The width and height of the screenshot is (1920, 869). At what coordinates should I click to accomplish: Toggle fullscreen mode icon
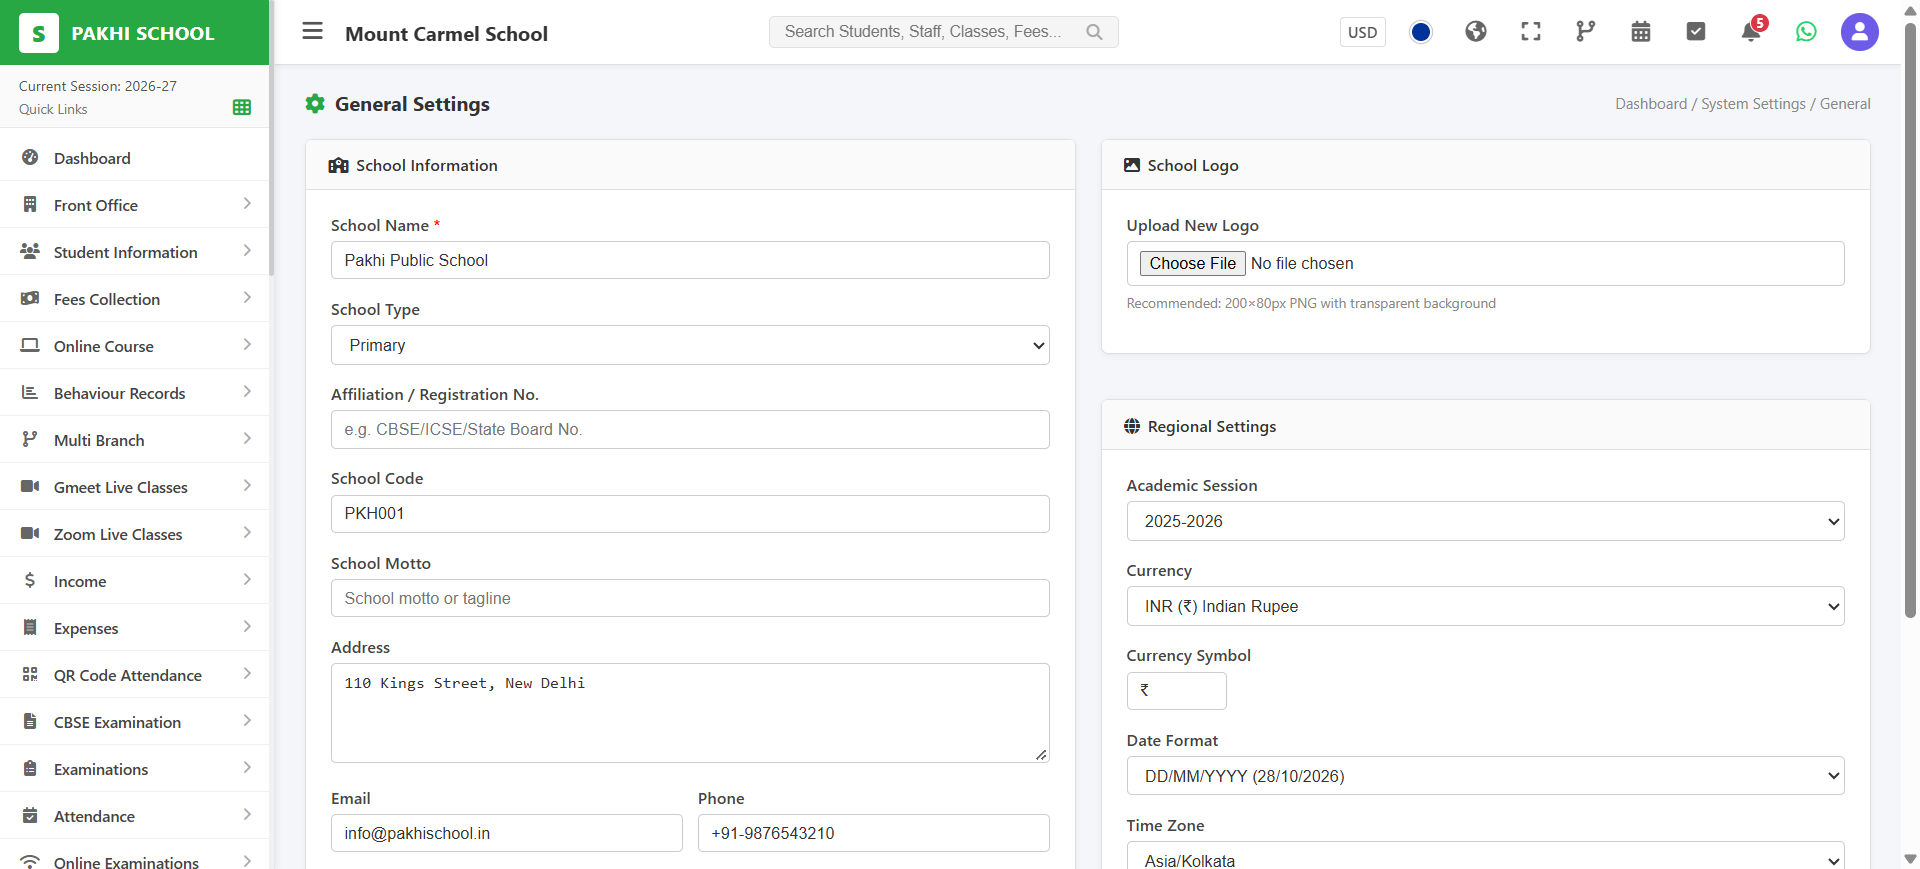(1531, 32)
